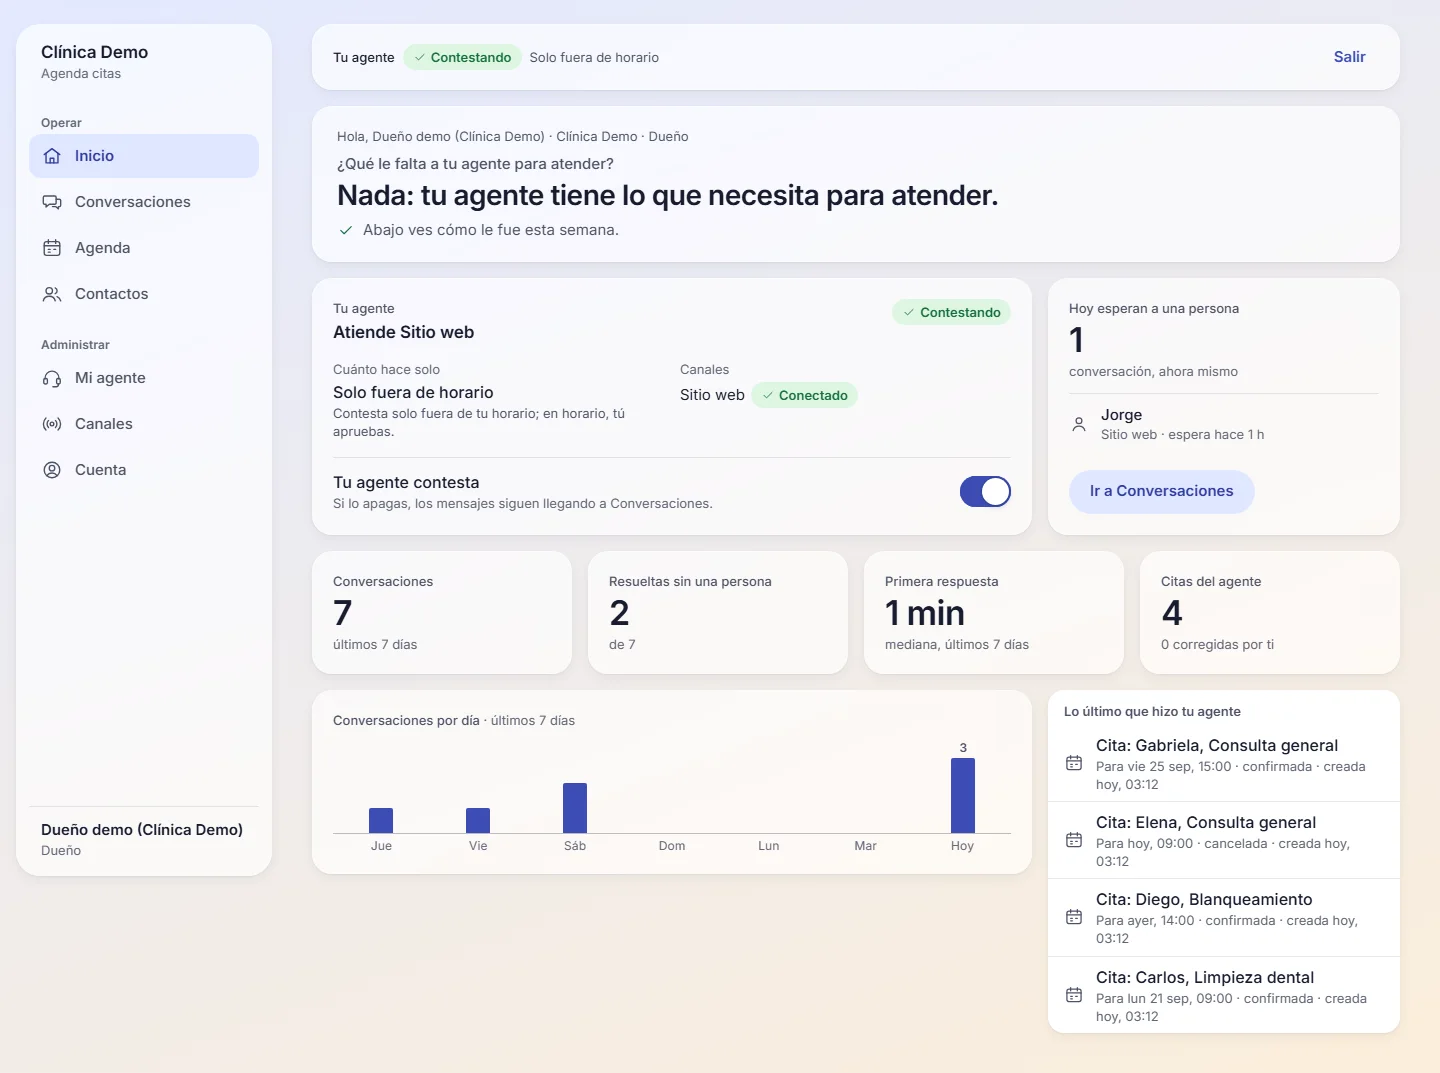Click the Agenda calendar icon in sidebar
The image size is (1440, 1073).
52,248
